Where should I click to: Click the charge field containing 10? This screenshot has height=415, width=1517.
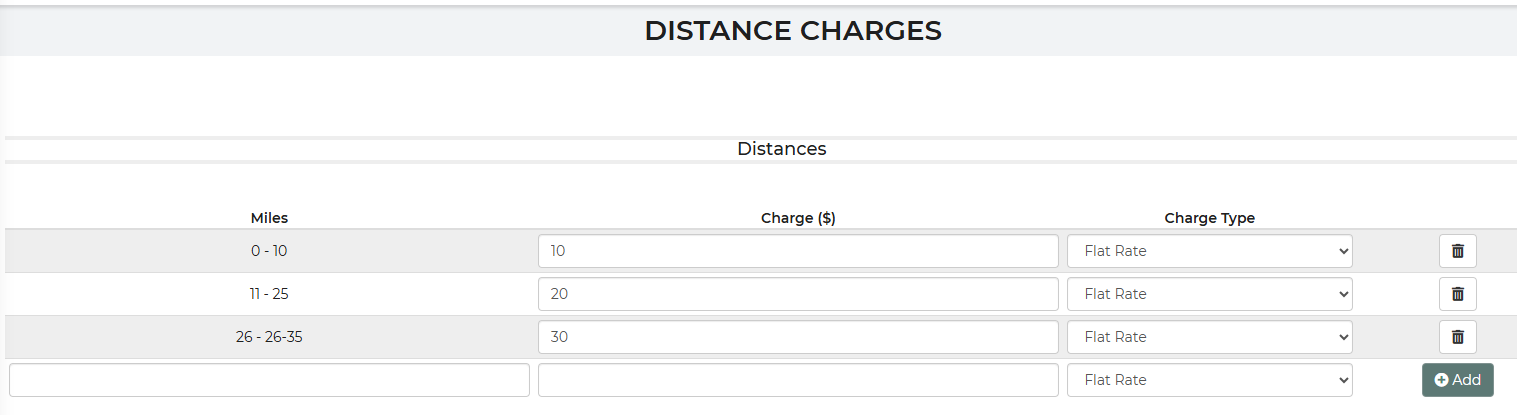797,251
